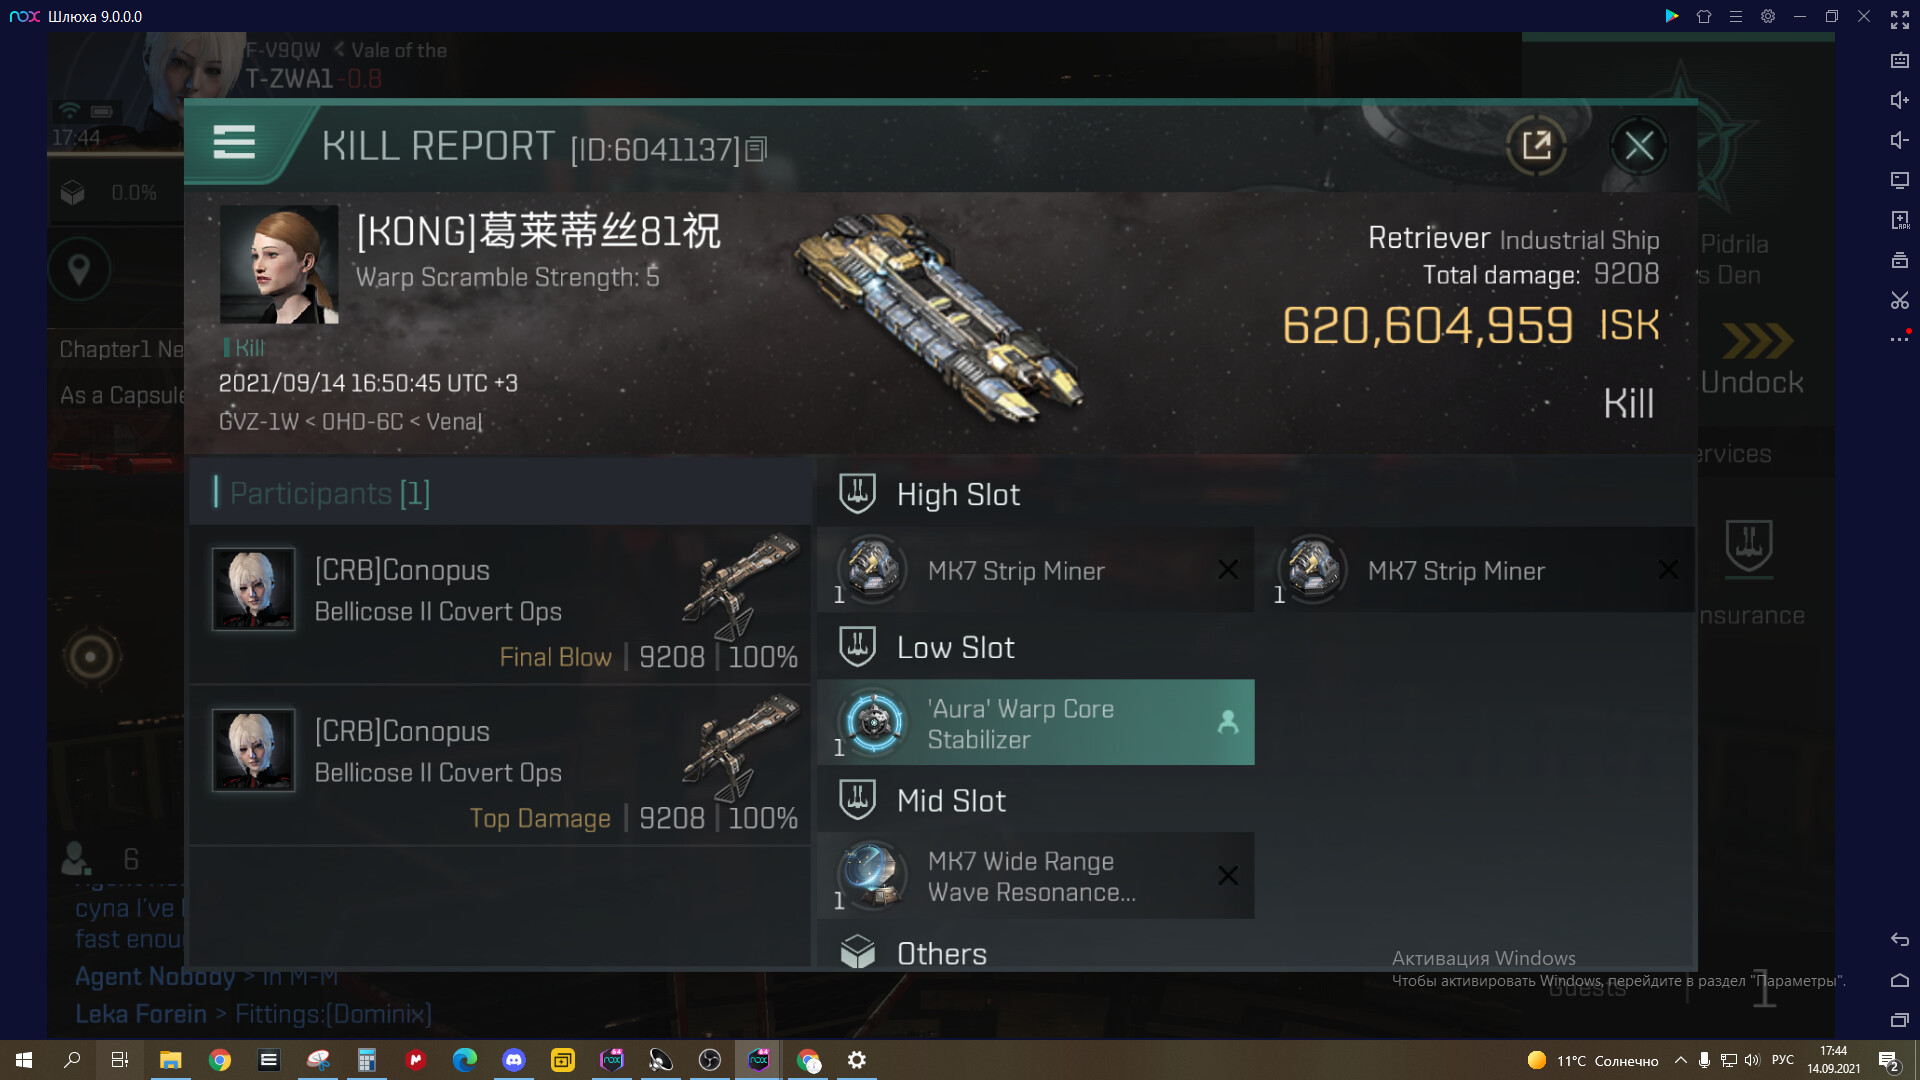Share the kill report via export icon
Viewport: 1920px width, 1080px height.
1536,146
